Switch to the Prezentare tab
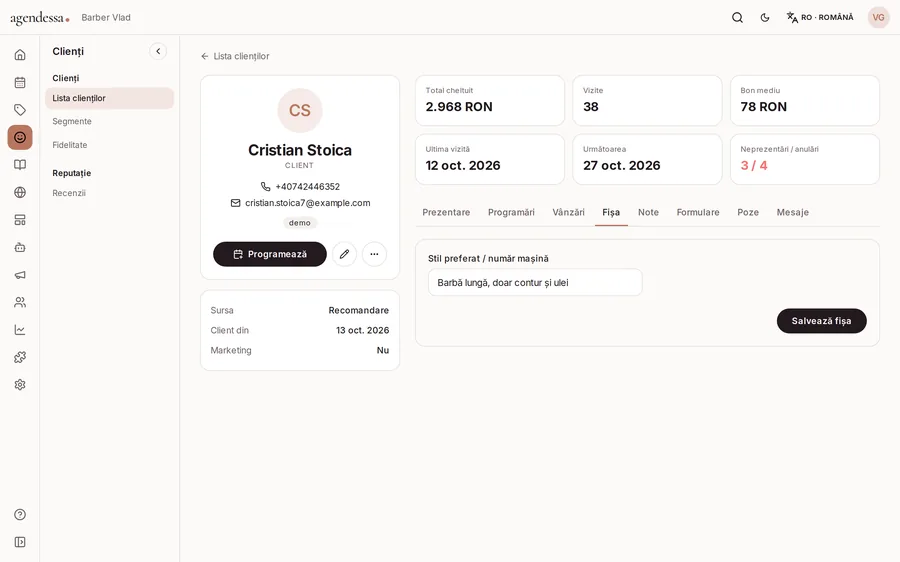 click(446, 212)
